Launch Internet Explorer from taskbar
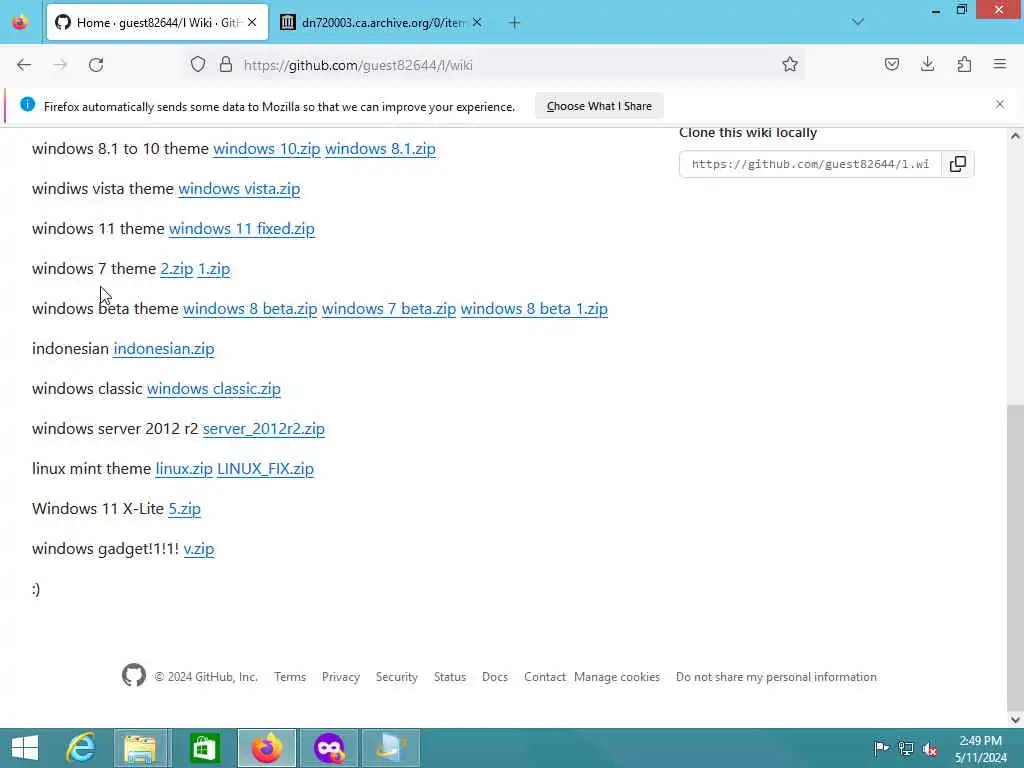Screen dimensions: 1024x768 [81, 748]
